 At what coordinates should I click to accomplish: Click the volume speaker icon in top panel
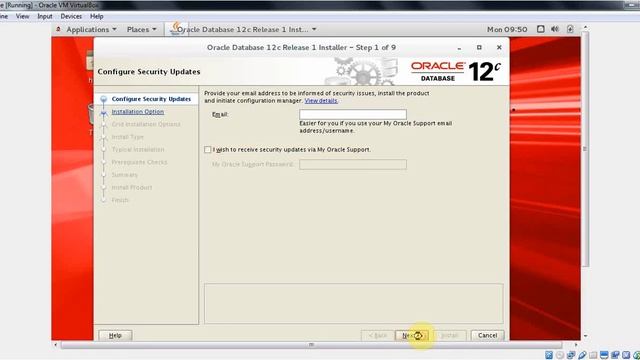click(555, 29)
